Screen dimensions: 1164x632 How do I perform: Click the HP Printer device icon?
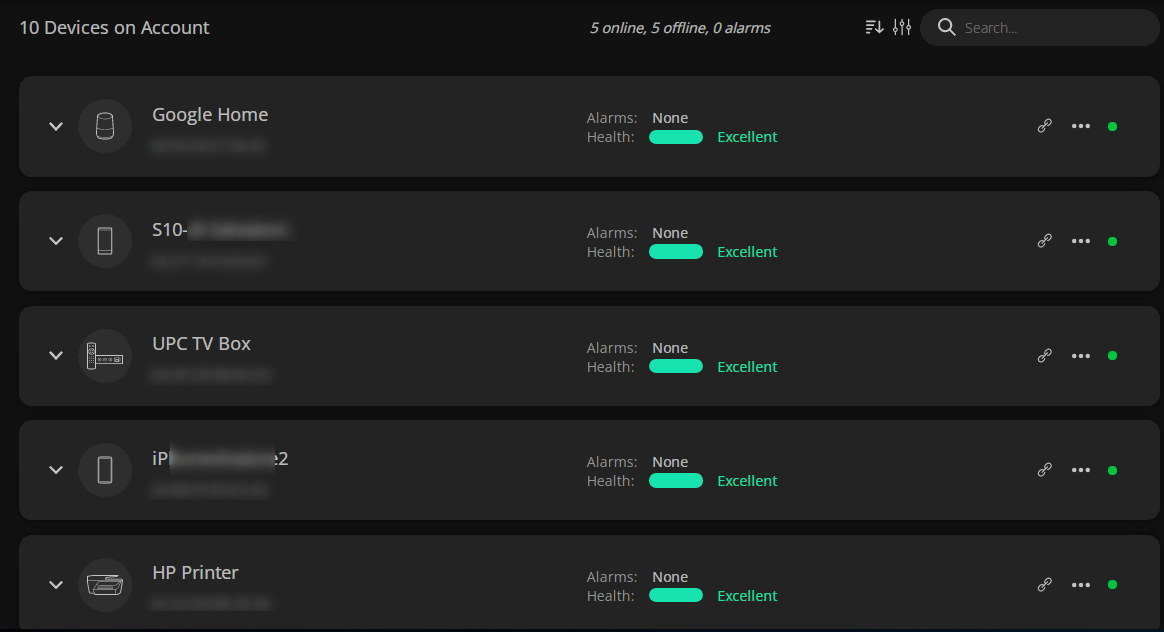[105, 585]
